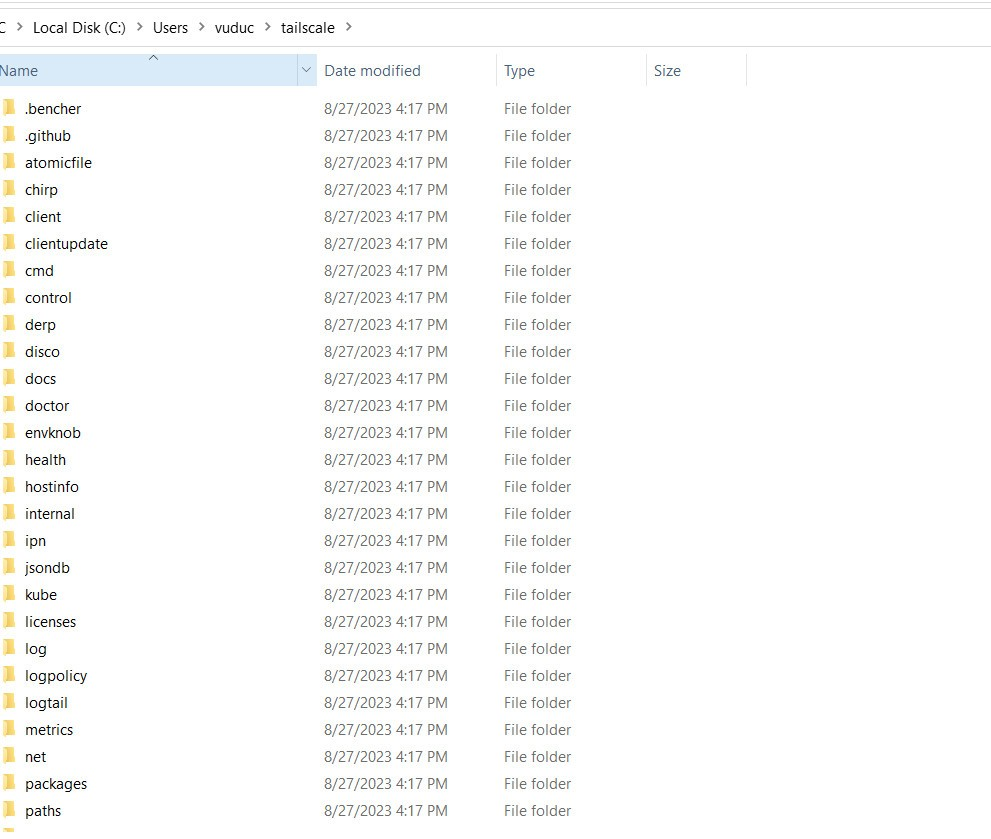The width and height of the screenshot is (991, 839).
Task: Sort by the Type column header
Action: pyautogui.click(x=571, y=70)
